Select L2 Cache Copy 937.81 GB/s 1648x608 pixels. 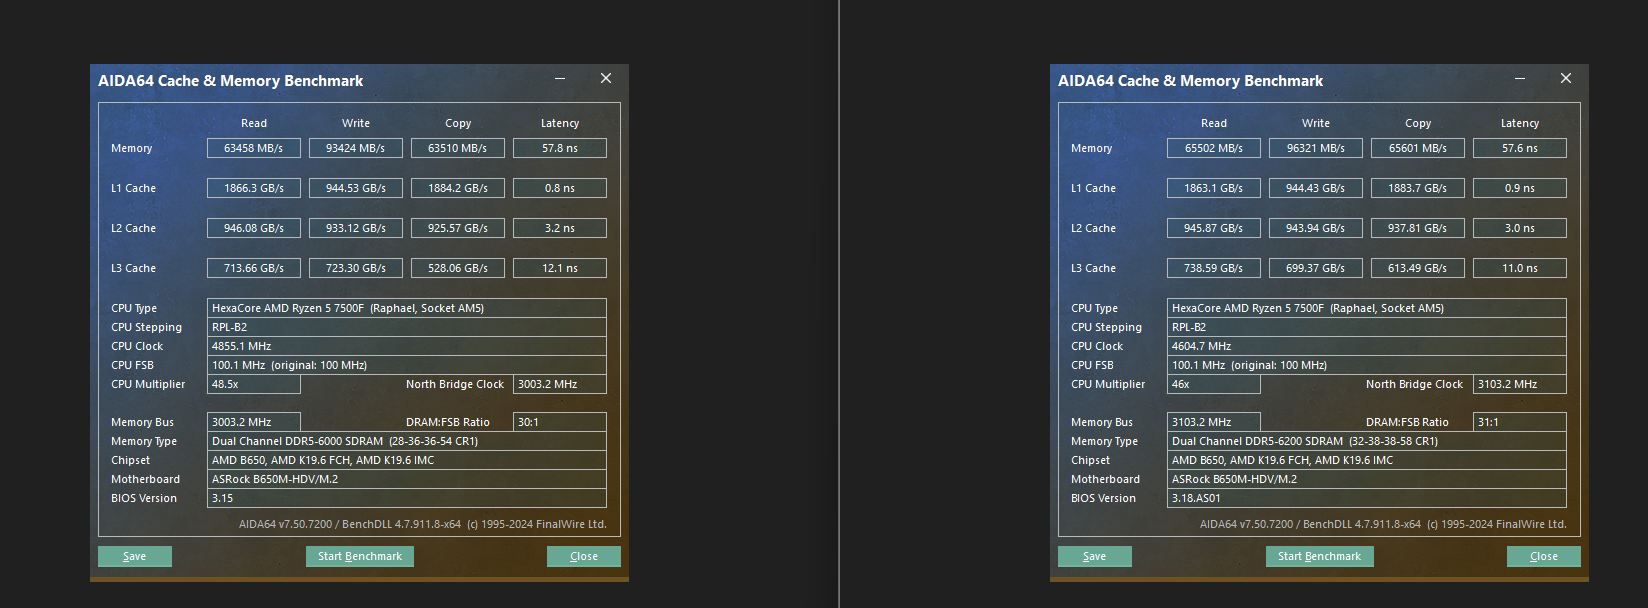point(1418,228)
